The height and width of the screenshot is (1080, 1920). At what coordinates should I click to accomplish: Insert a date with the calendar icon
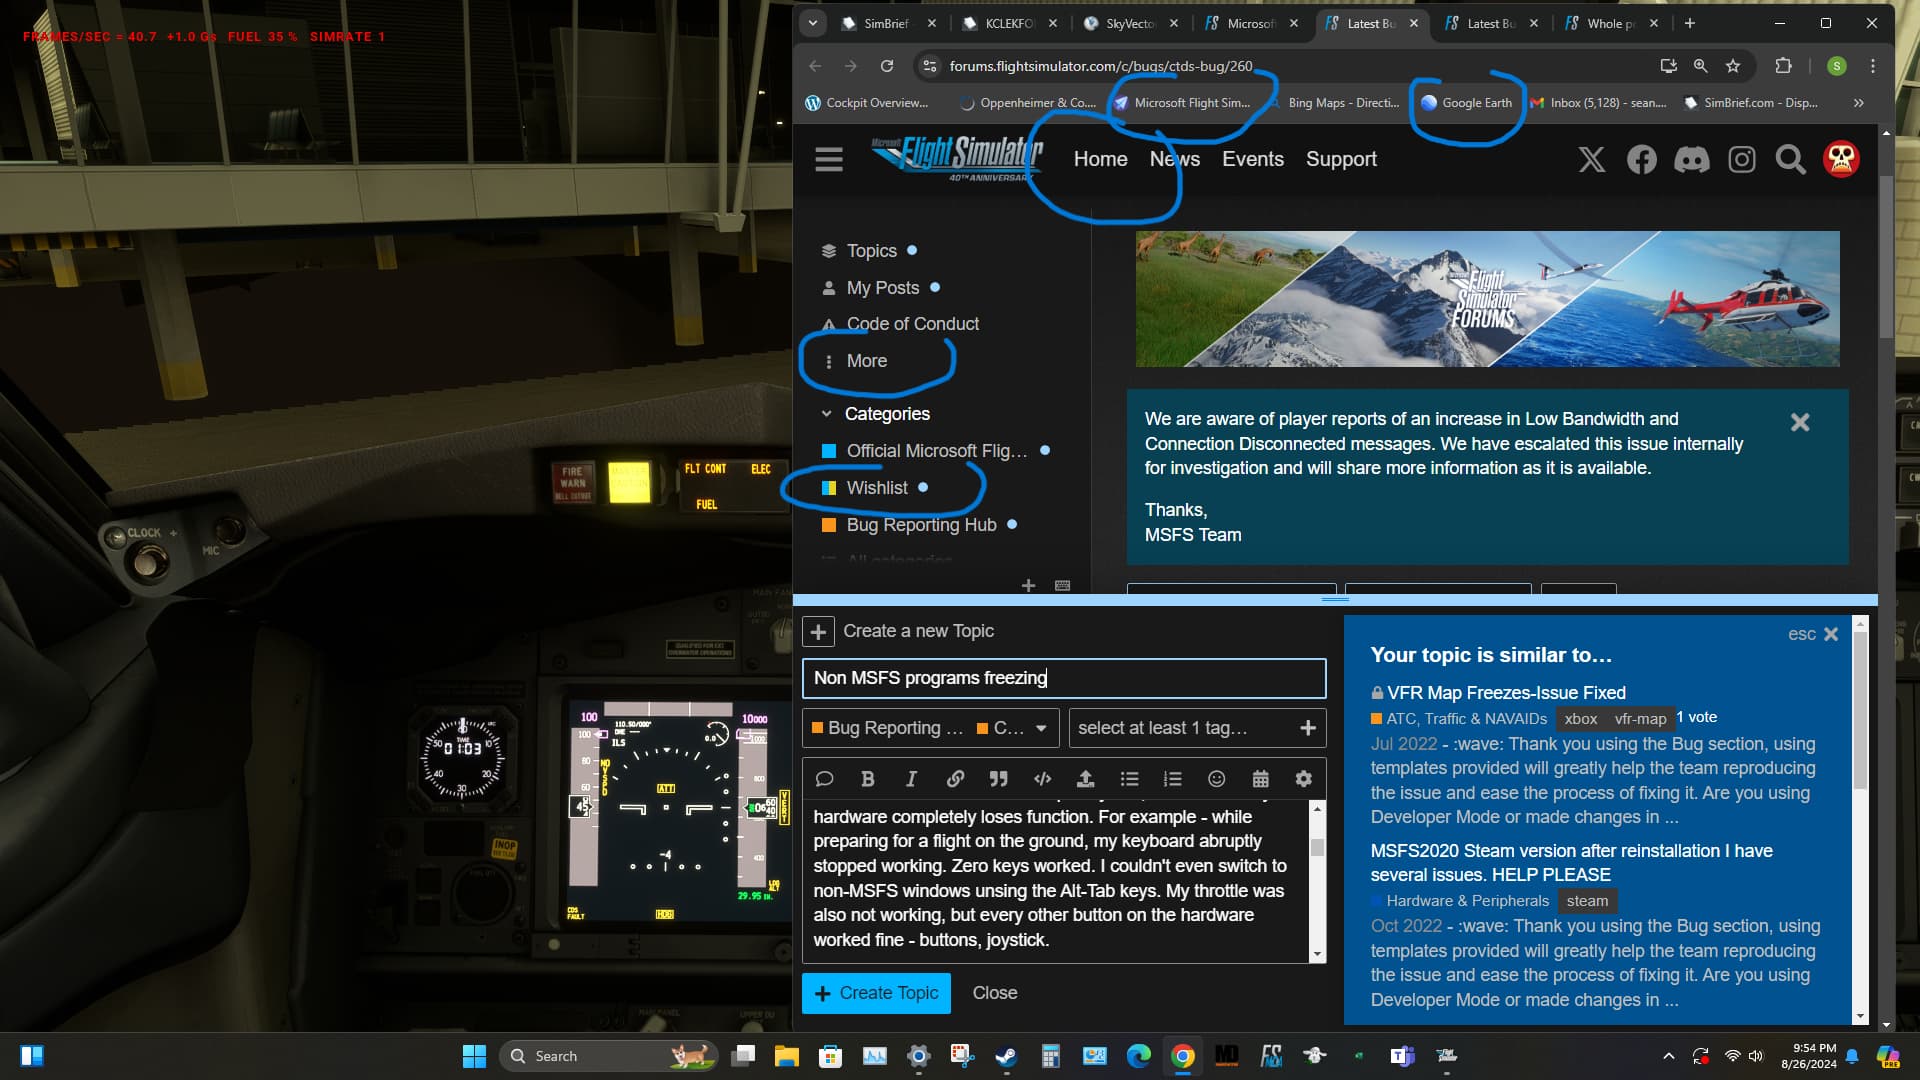(x=1260, y=779)
